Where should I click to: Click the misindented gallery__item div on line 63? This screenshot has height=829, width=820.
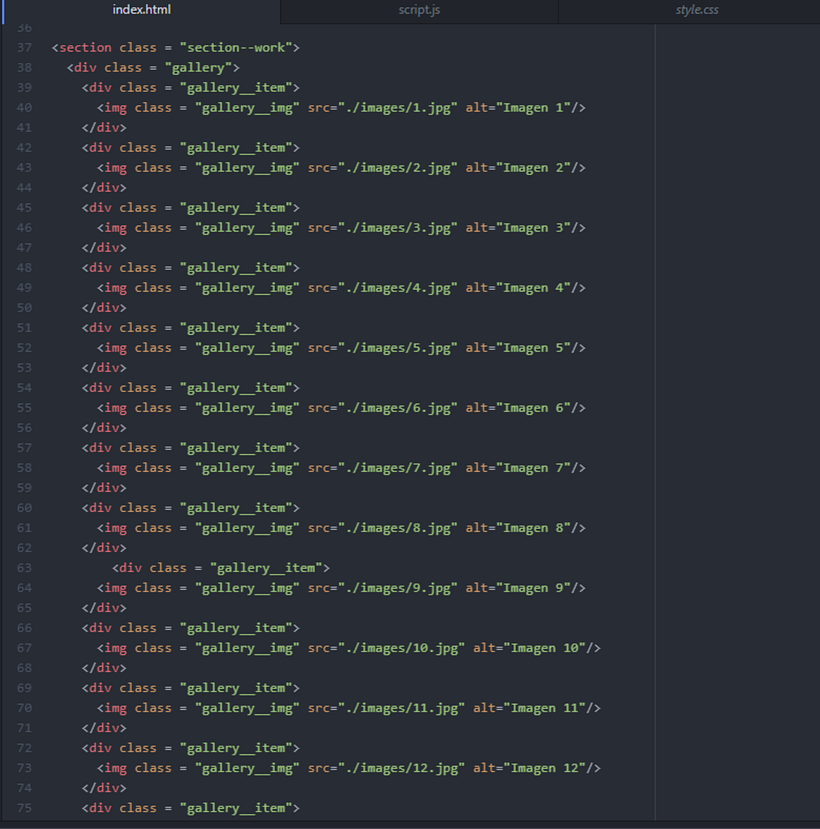click(x=220, y=568)
